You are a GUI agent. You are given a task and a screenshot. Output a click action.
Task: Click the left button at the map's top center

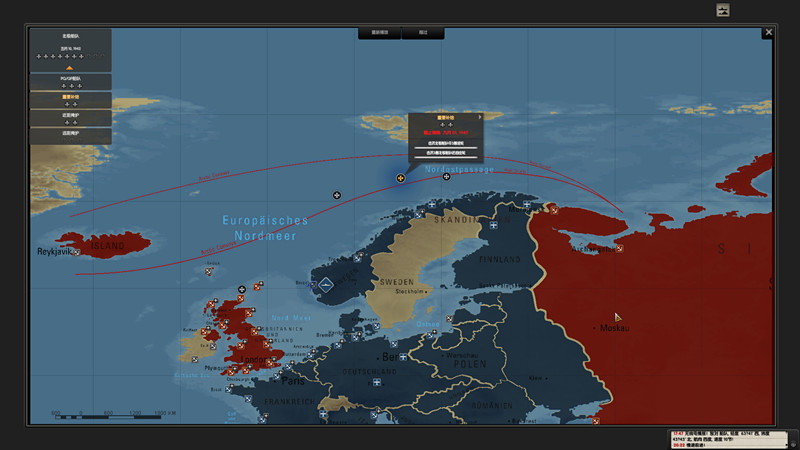coord(380,33)
